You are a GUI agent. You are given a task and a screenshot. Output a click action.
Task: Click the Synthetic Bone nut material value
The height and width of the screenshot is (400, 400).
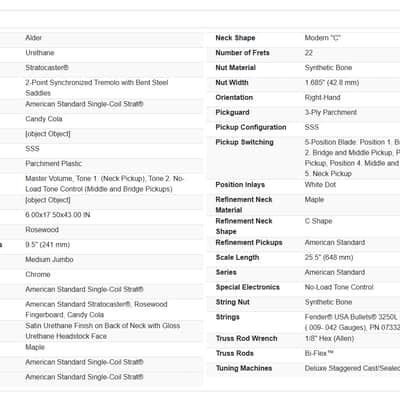(x=328, y=68)
